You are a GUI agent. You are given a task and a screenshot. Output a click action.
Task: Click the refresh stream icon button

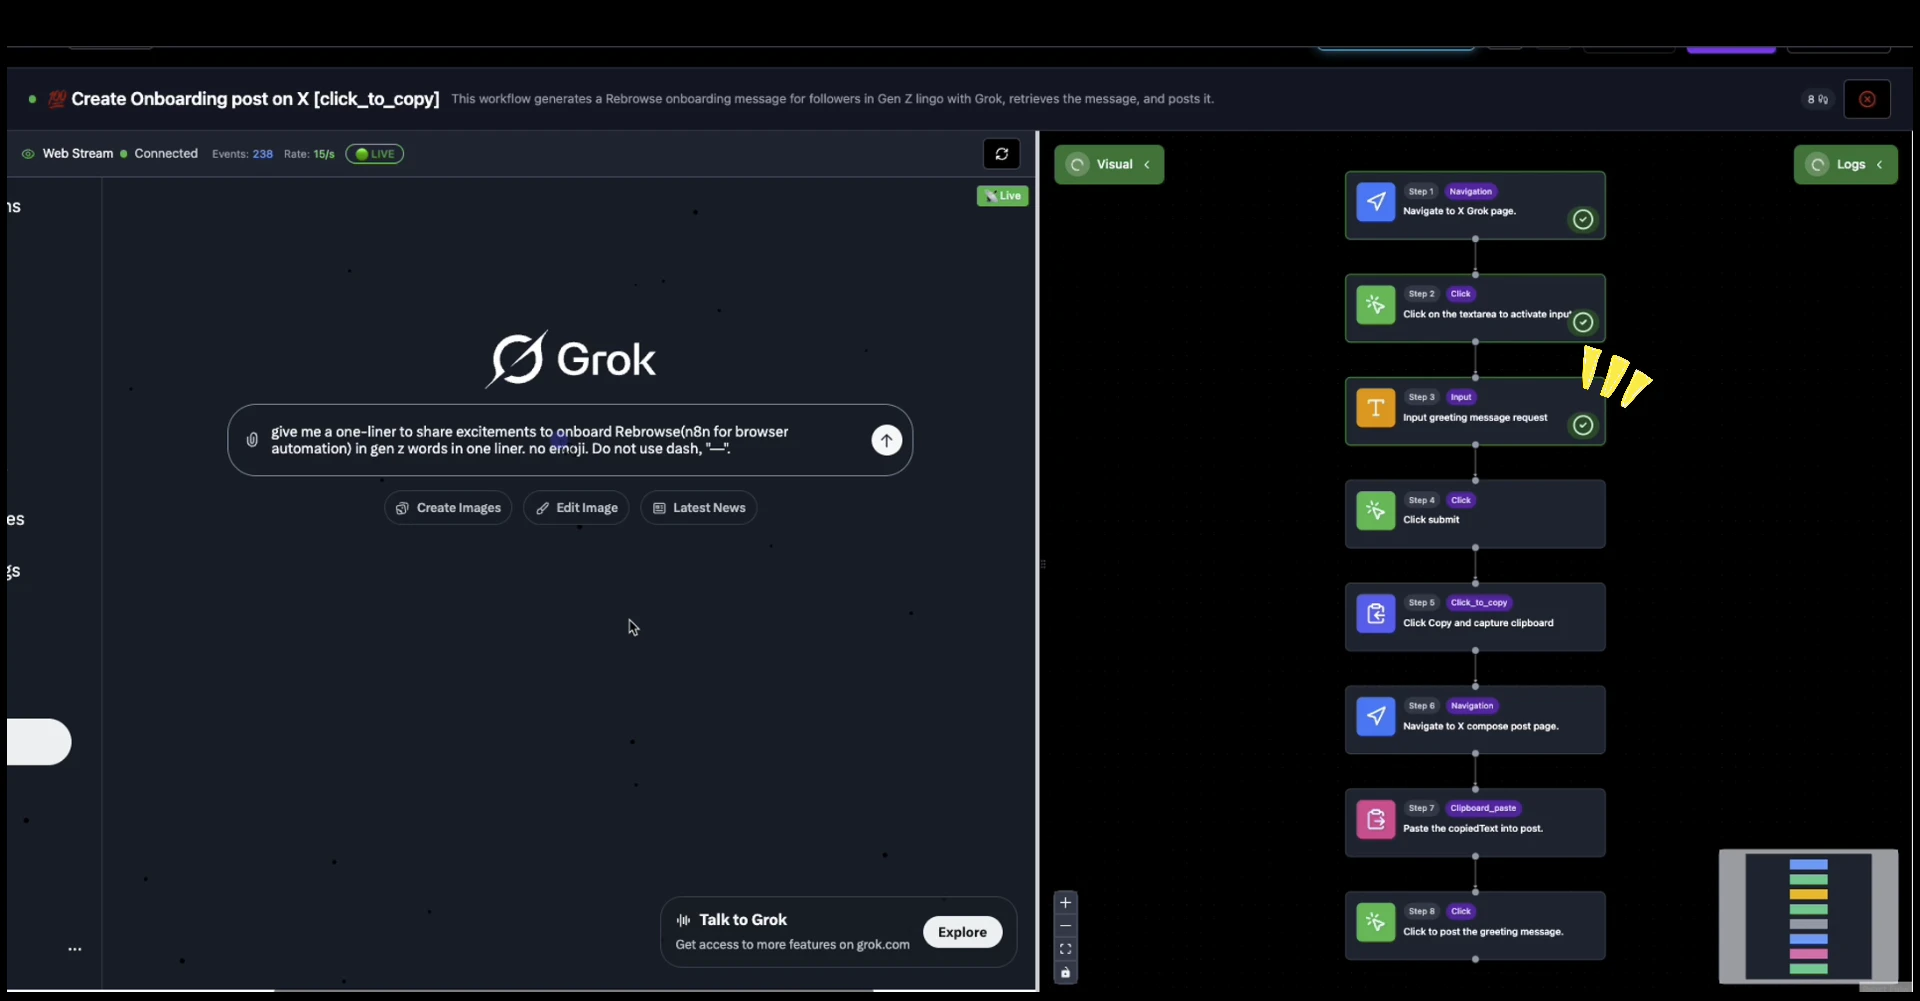coord(1001,154)
